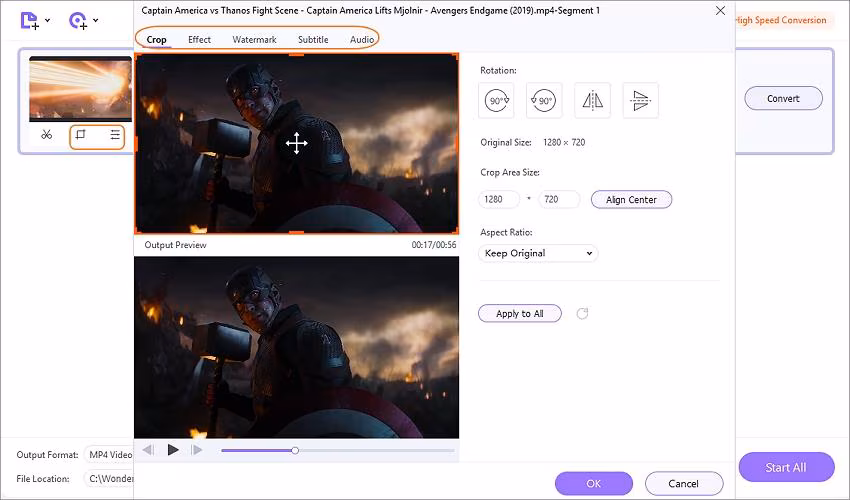Screen dimensions: 850x500
Task: Rotate video 90 degrees clockwise
Action: [x=496, y=100]
